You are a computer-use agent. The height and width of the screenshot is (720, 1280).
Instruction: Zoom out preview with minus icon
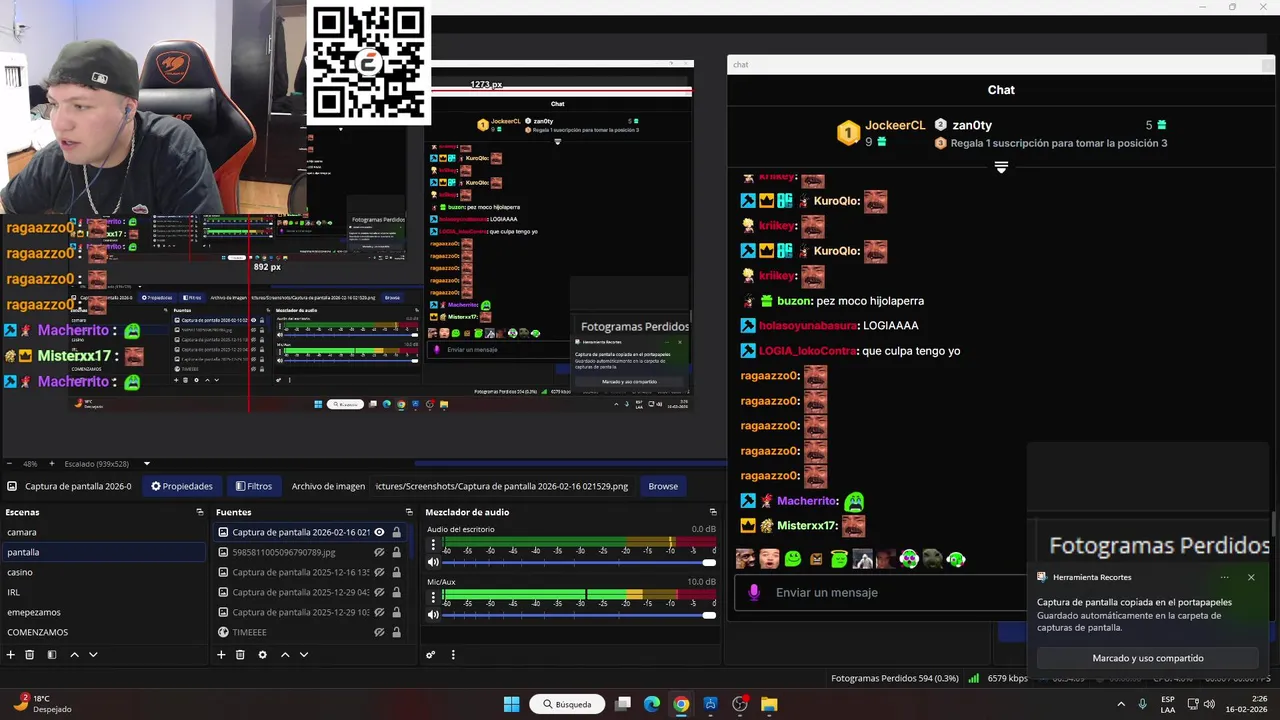click(x=10, y=464)
